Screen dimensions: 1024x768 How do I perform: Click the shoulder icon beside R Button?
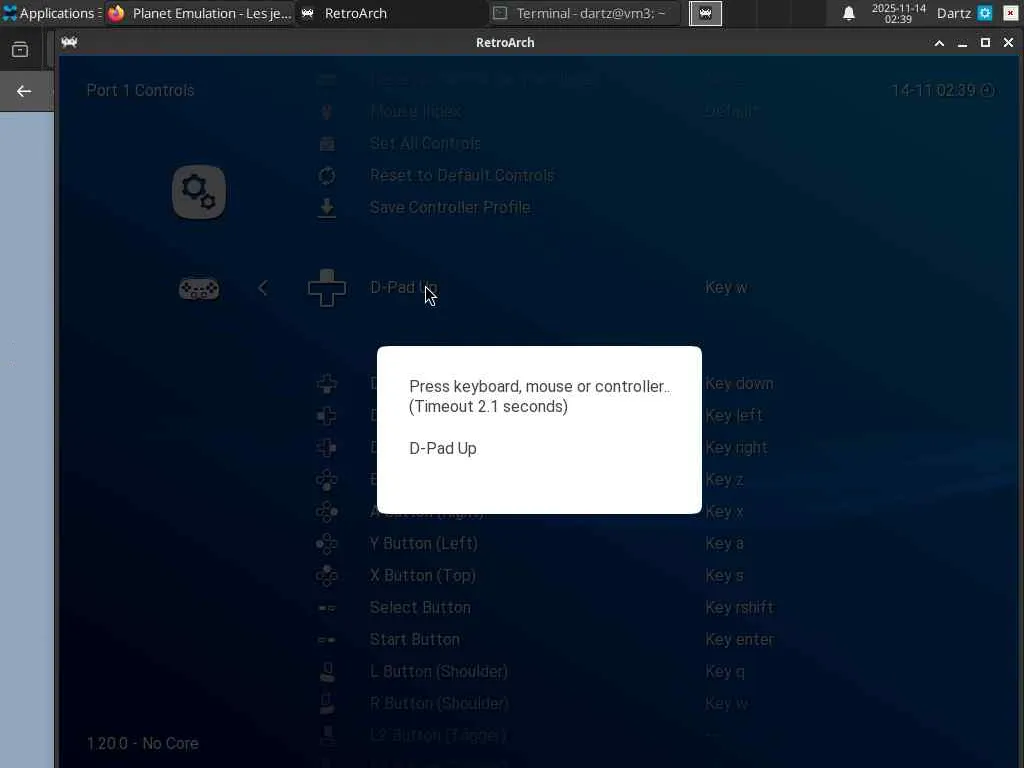tap(327, 704)
